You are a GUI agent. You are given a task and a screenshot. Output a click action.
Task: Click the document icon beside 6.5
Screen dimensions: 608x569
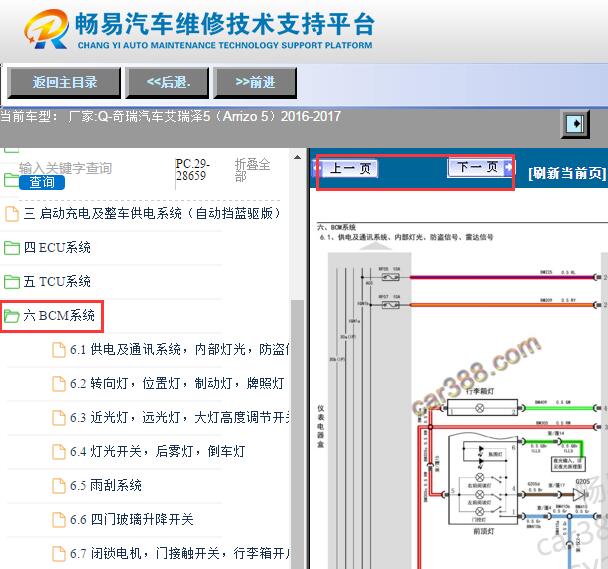pyautogui.click(x=59, y=486)
